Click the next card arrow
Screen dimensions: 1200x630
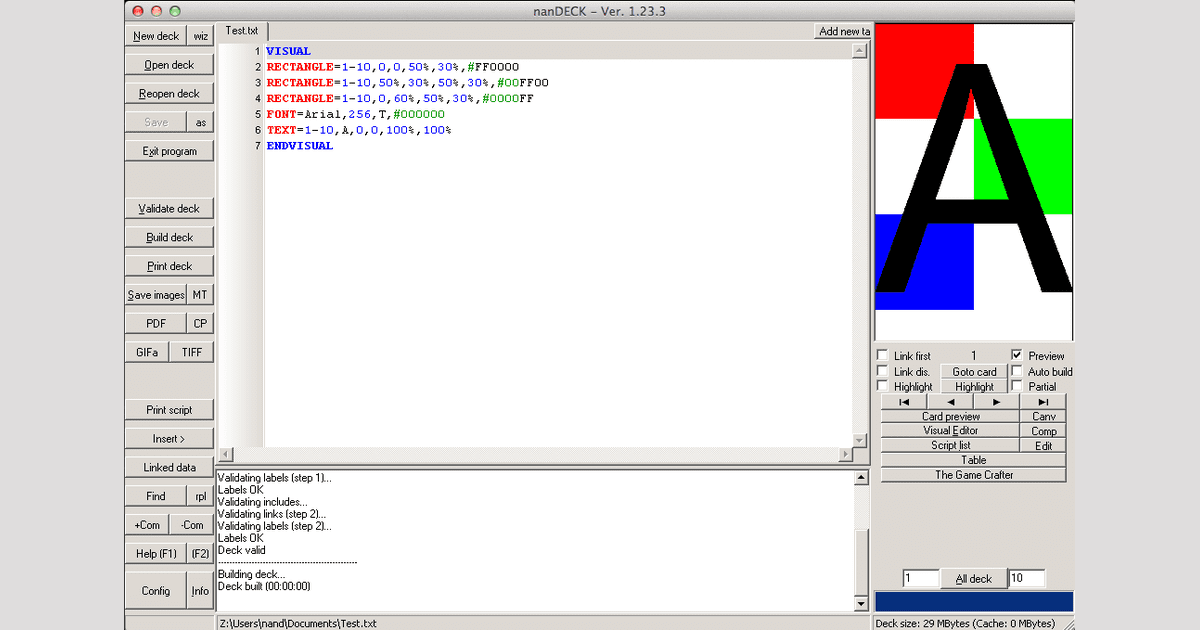pyautogui.click(x=996, y=401)
